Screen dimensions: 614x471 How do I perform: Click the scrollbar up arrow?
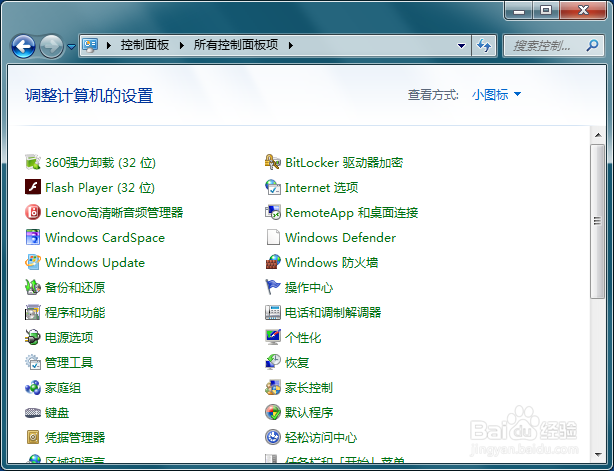click(598, 135)
